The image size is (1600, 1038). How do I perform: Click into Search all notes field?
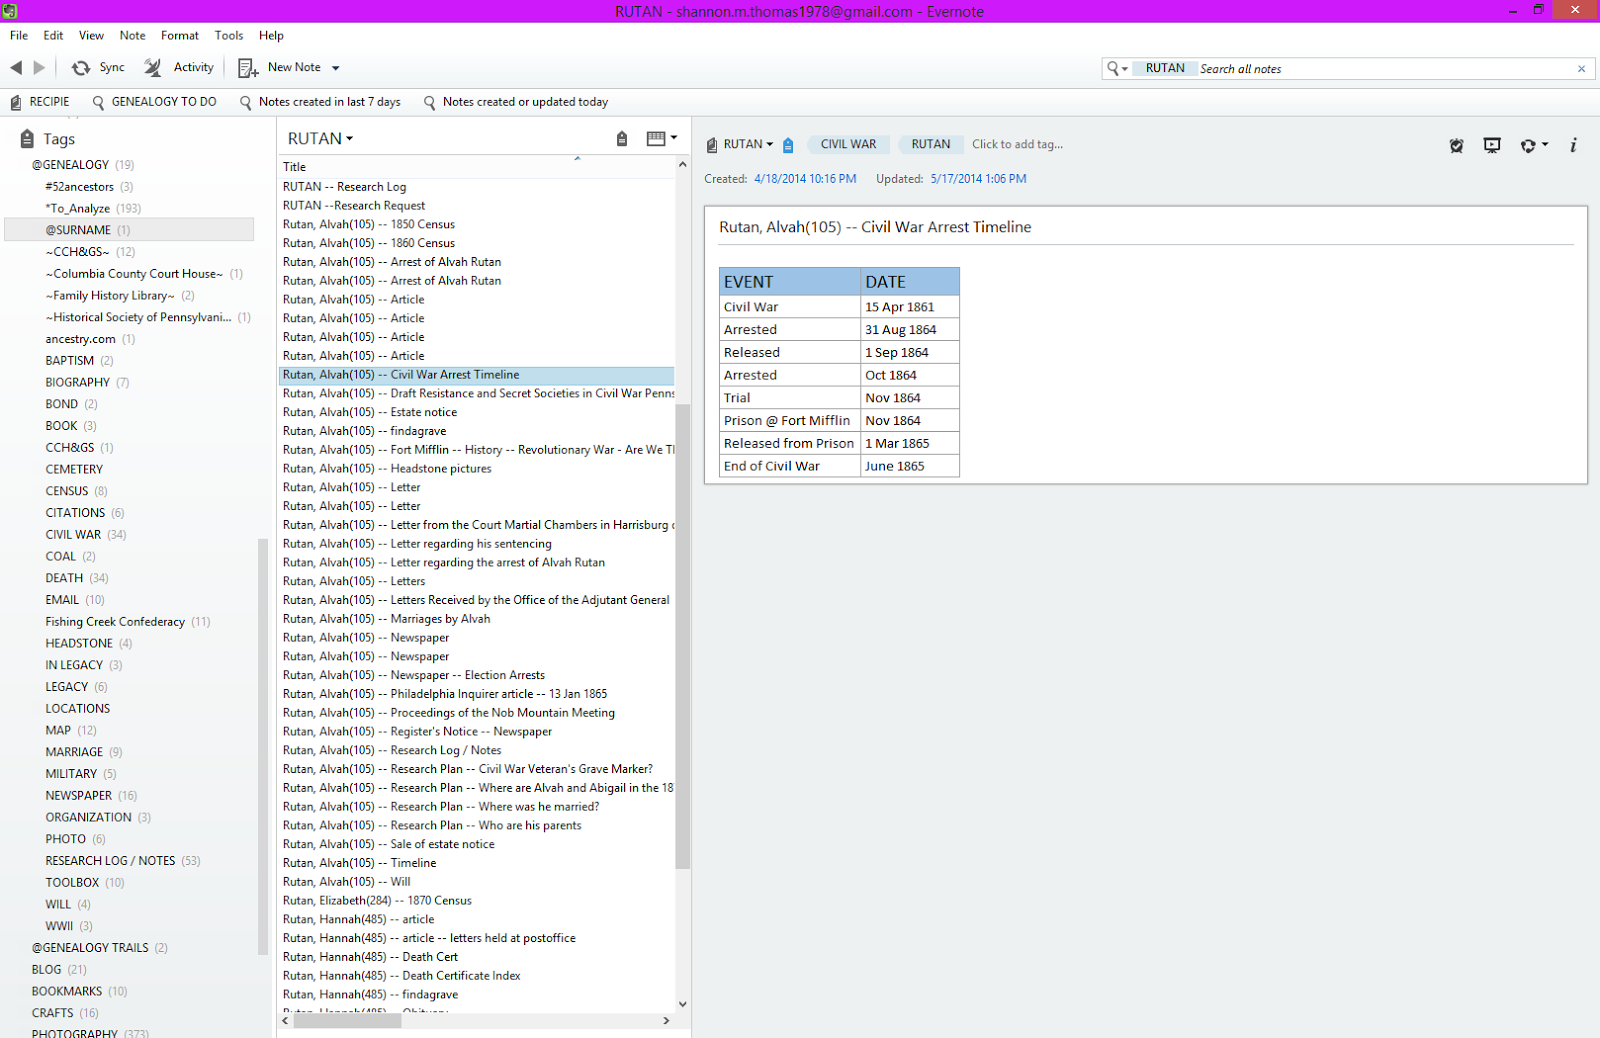[1384, 69]
